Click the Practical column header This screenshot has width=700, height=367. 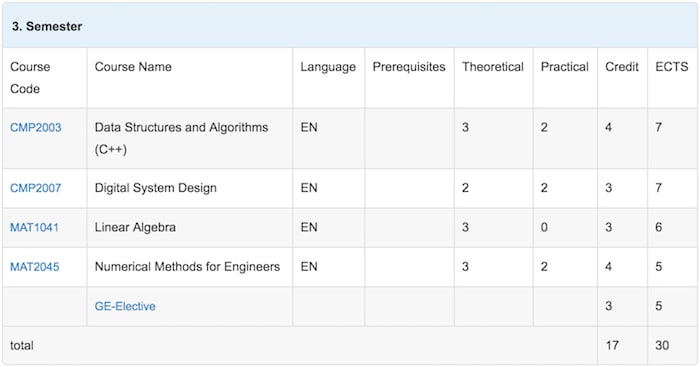[x=565, y=67]
